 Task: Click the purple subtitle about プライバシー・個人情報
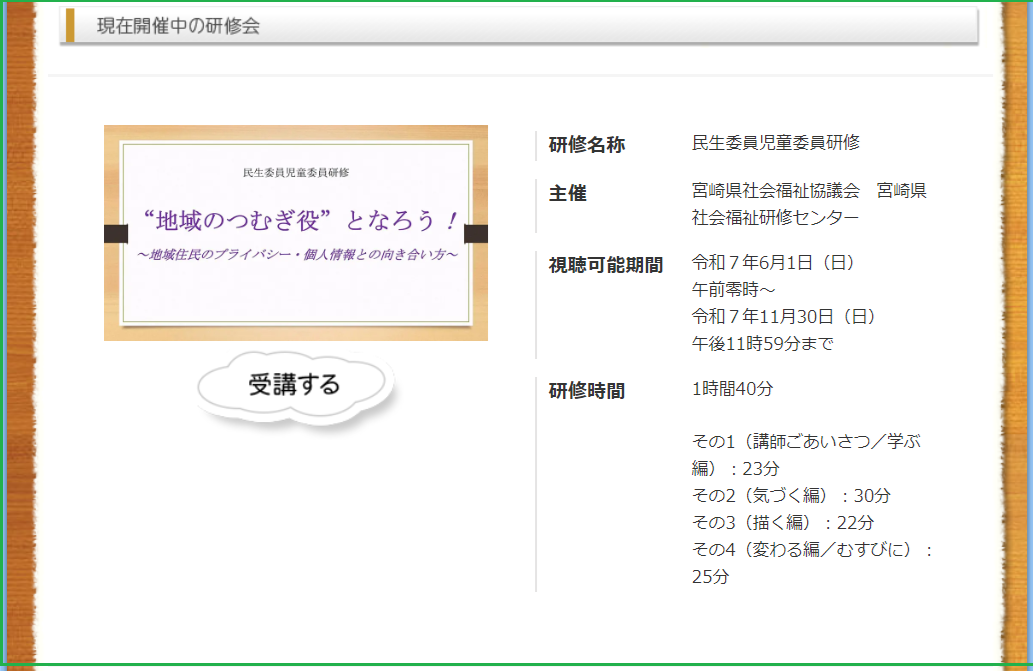tap(297, 255)
